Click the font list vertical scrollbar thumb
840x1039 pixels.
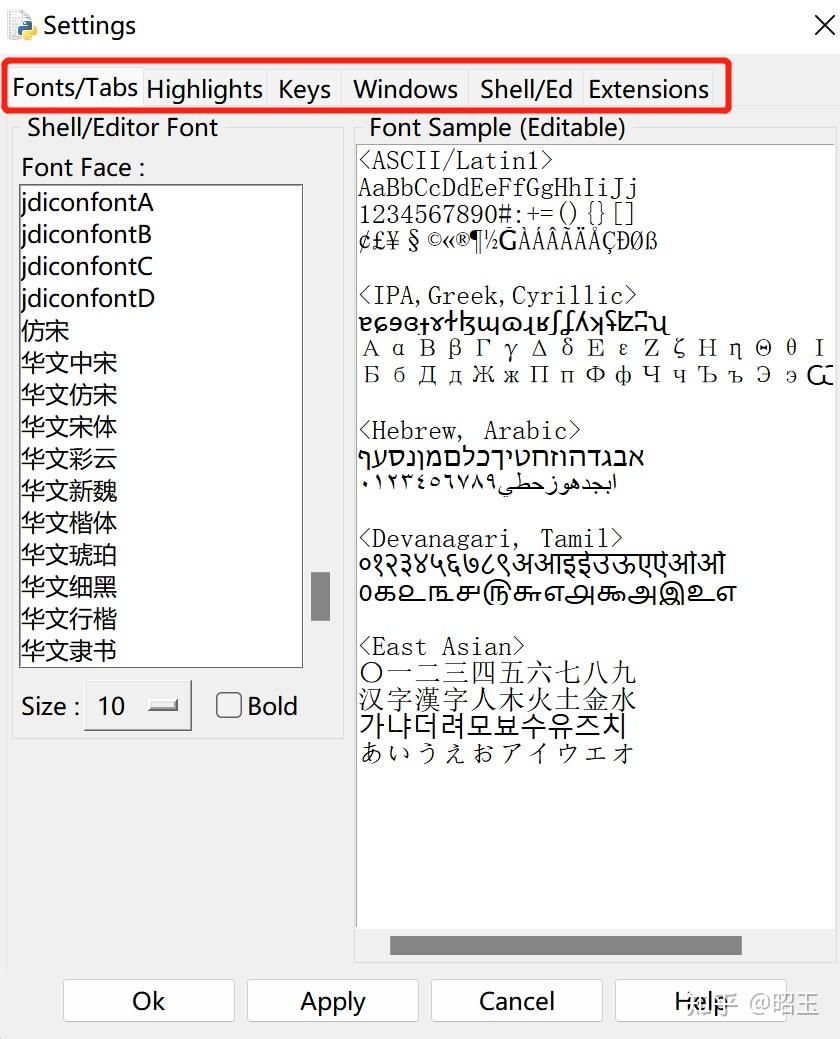(x=321, y=596)
